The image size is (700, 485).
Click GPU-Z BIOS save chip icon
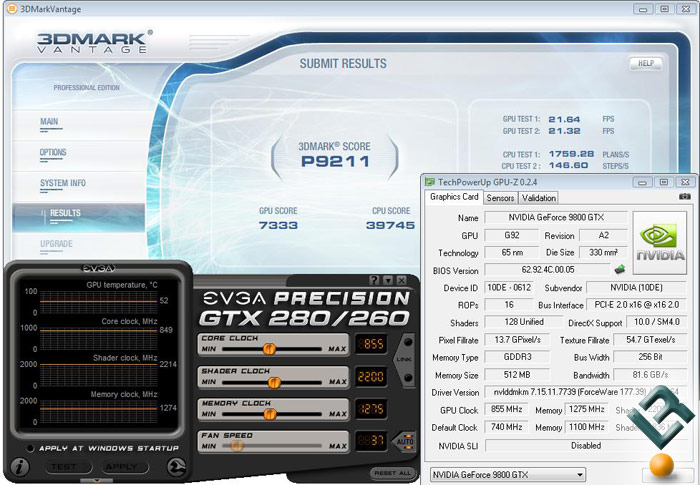click(620, 269)
